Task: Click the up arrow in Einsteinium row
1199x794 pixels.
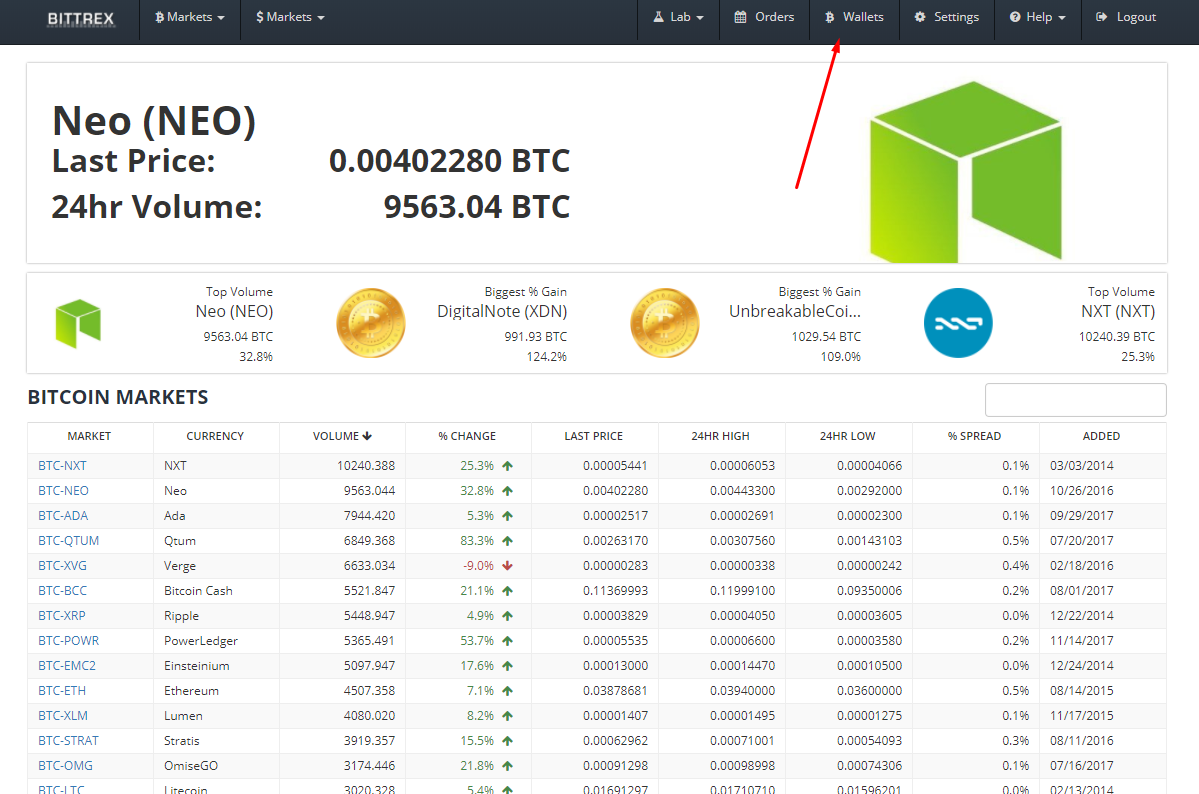Action: click(x=507, y=665)
